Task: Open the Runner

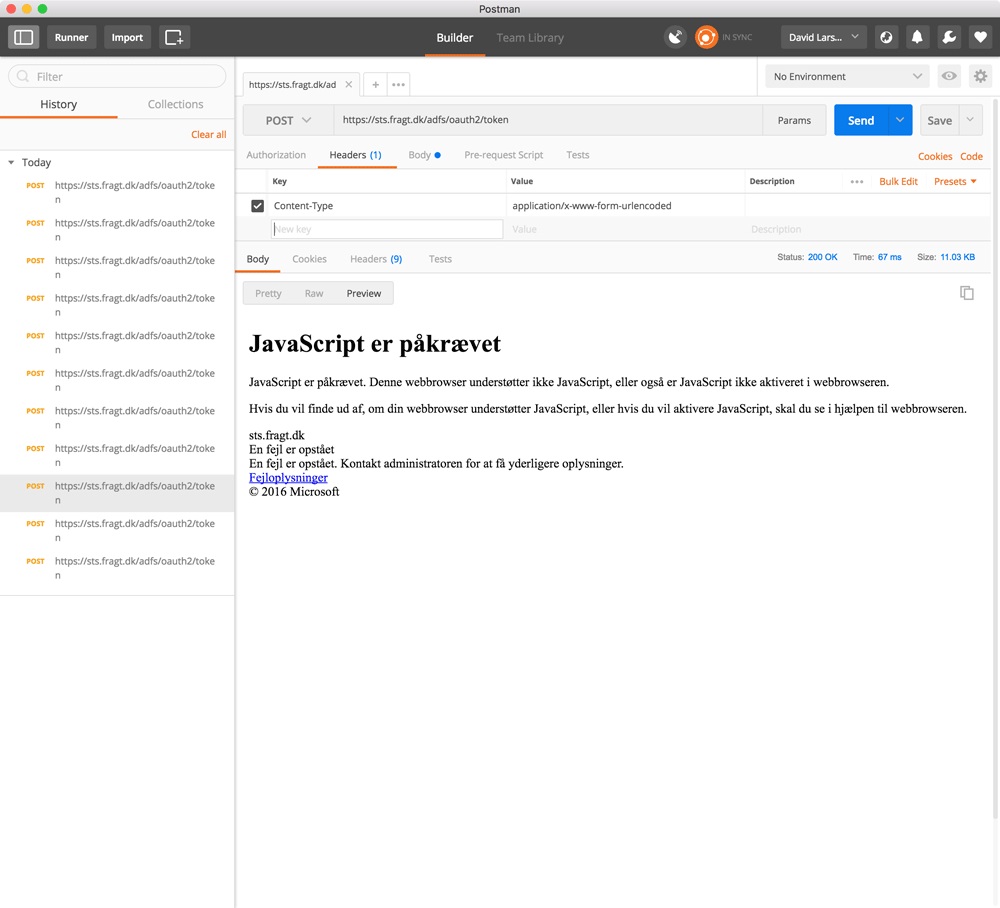Action: point(71,37)
